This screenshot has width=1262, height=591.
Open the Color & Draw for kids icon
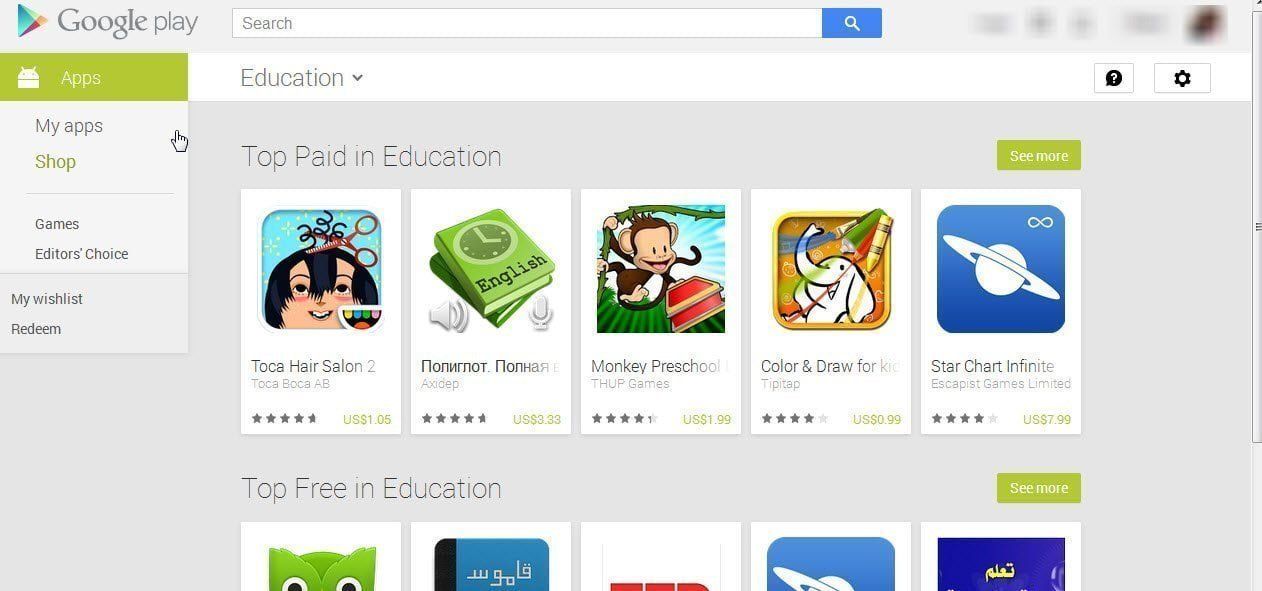(831, 270)
